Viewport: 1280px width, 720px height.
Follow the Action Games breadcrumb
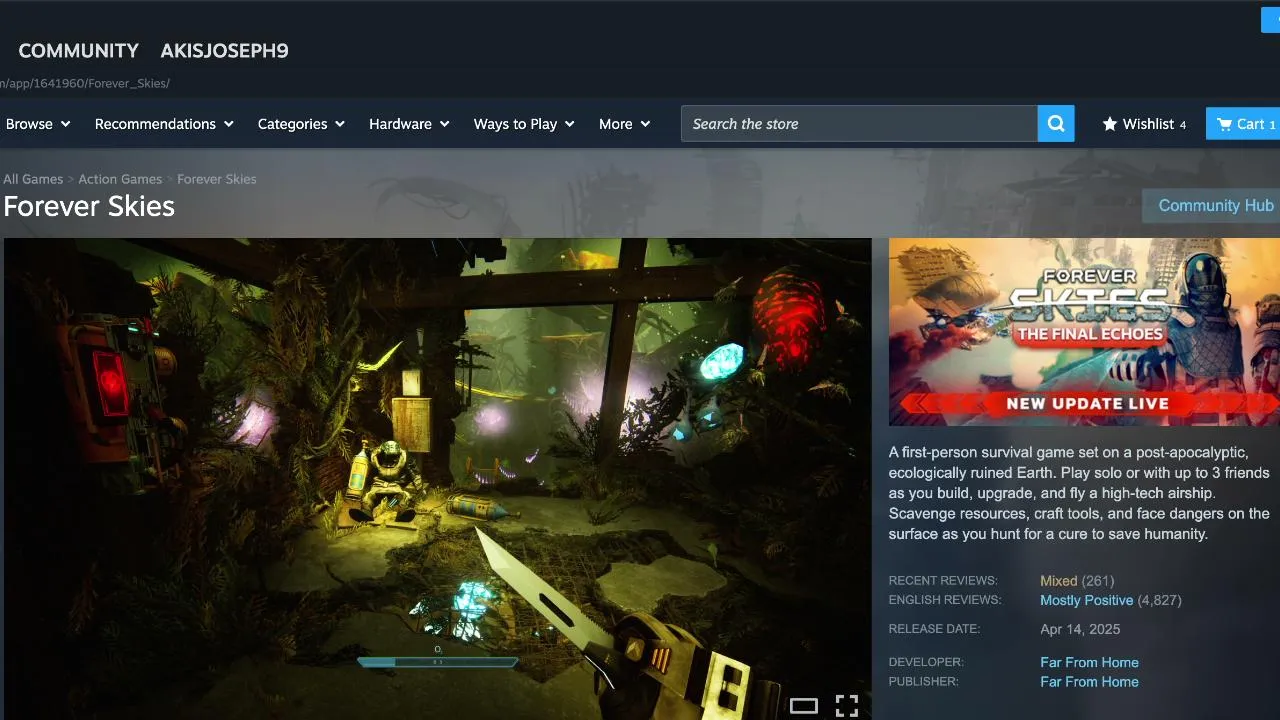tap(120, 179)
